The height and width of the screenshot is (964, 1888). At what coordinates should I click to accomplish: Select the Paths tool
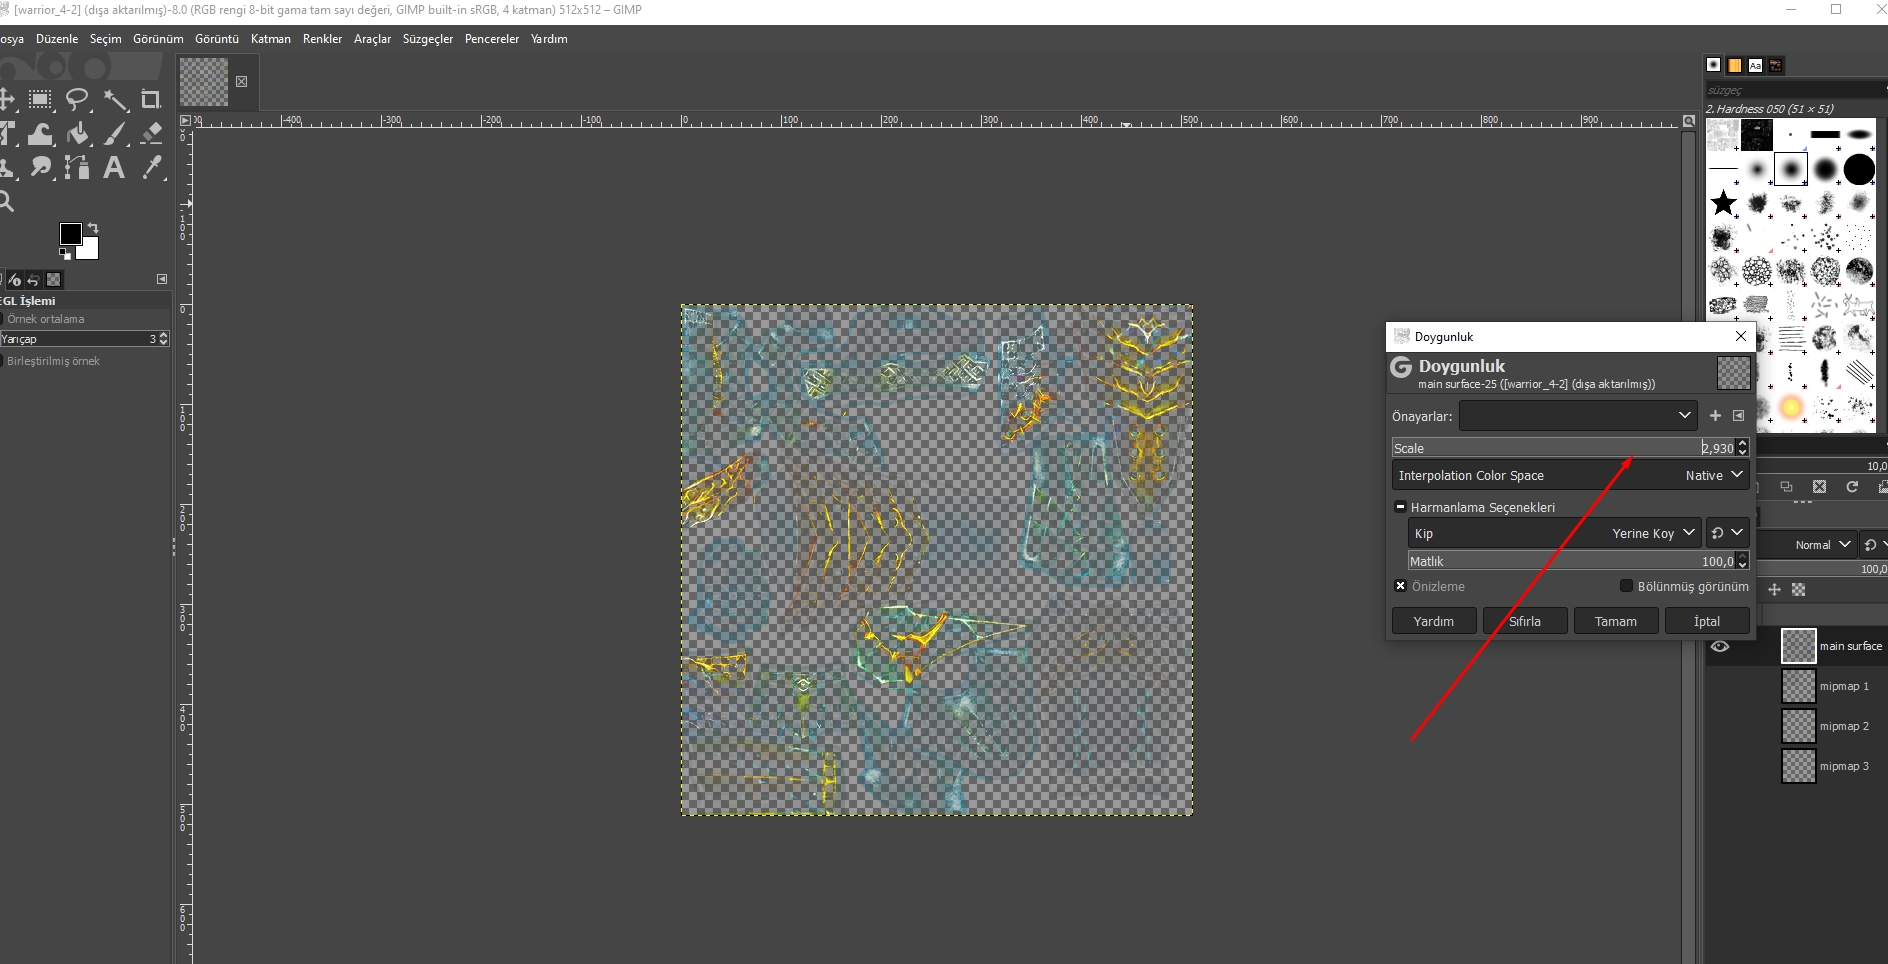77,167
